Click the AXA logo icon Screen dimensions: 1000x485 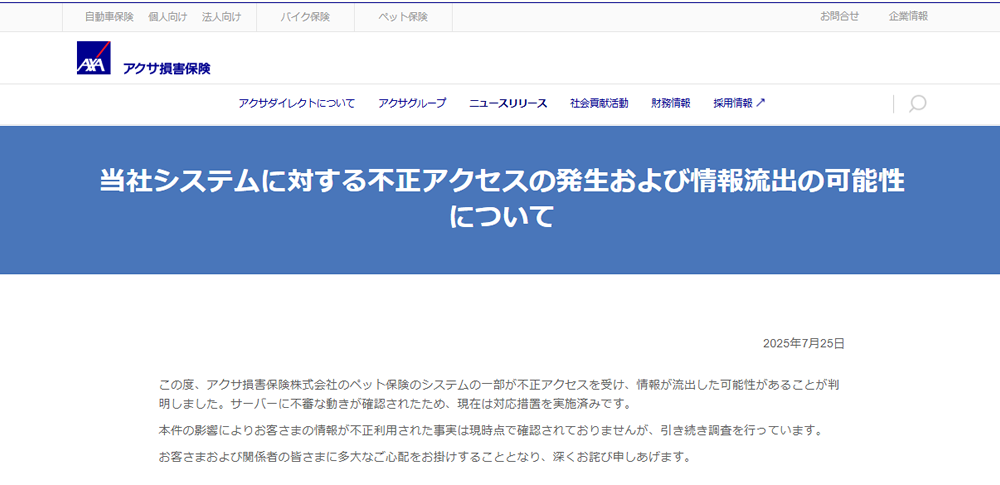click(94, 58)
